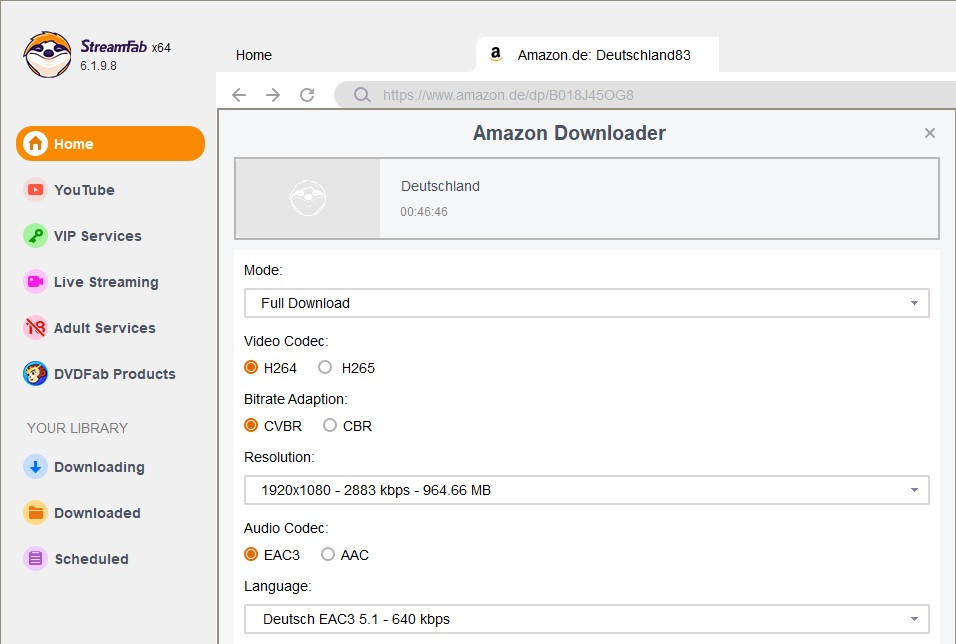This screenshot has height=644, width=956.
Task: Select AAC audio codec
Action: (x=328, y=555)
